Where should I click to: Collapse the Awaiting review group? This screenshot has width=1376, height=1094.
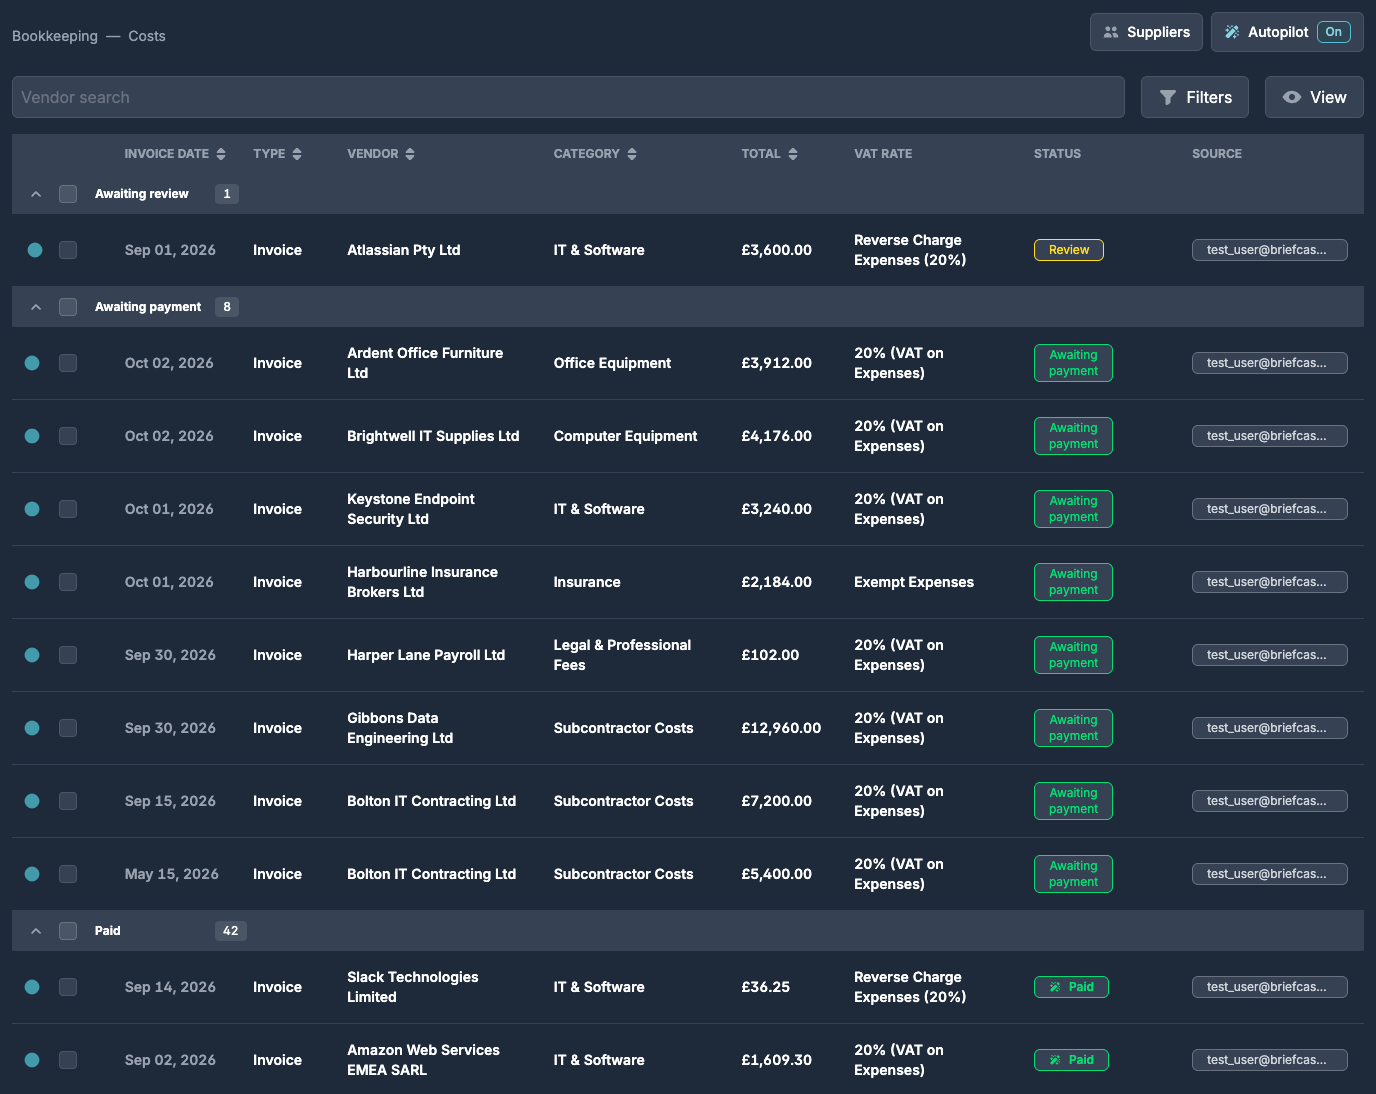pyautogui.click(x=36, y=194)
